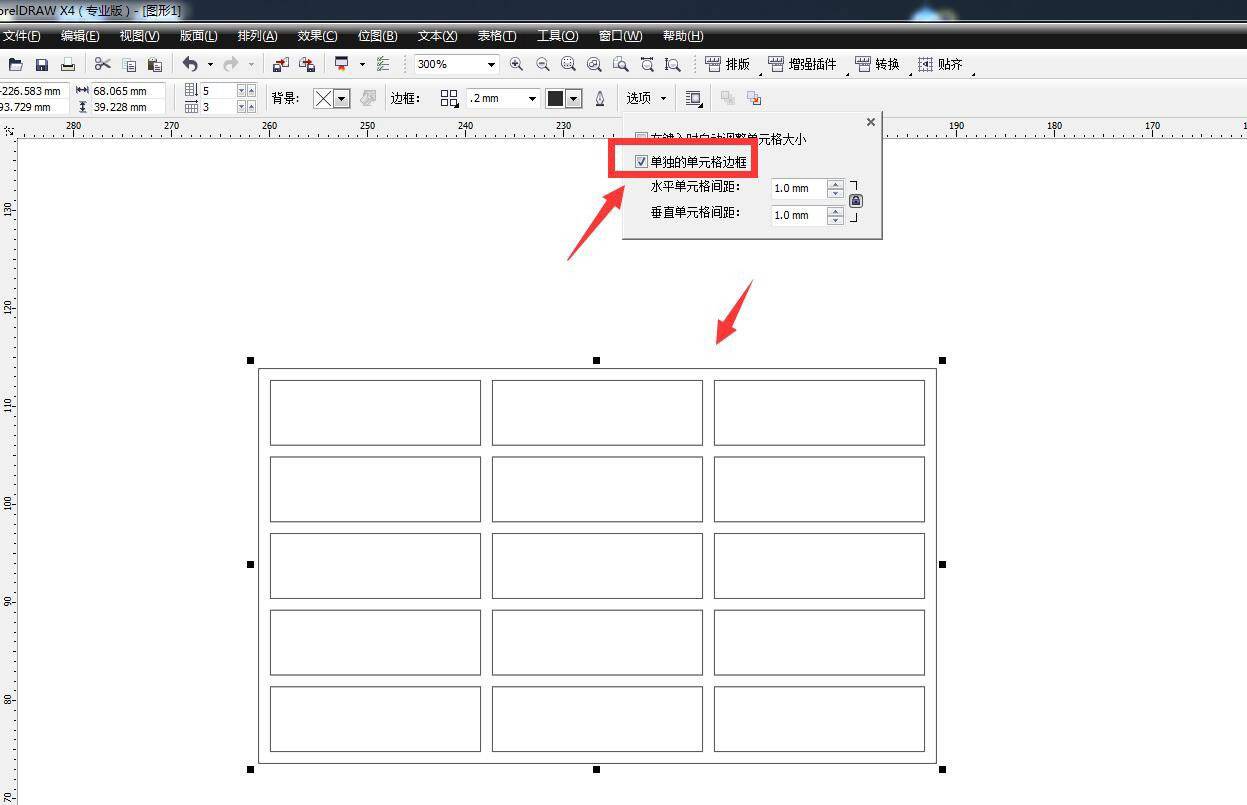Click the Save disk icon
1247x805 pixels.
click(x=42, y=64)
